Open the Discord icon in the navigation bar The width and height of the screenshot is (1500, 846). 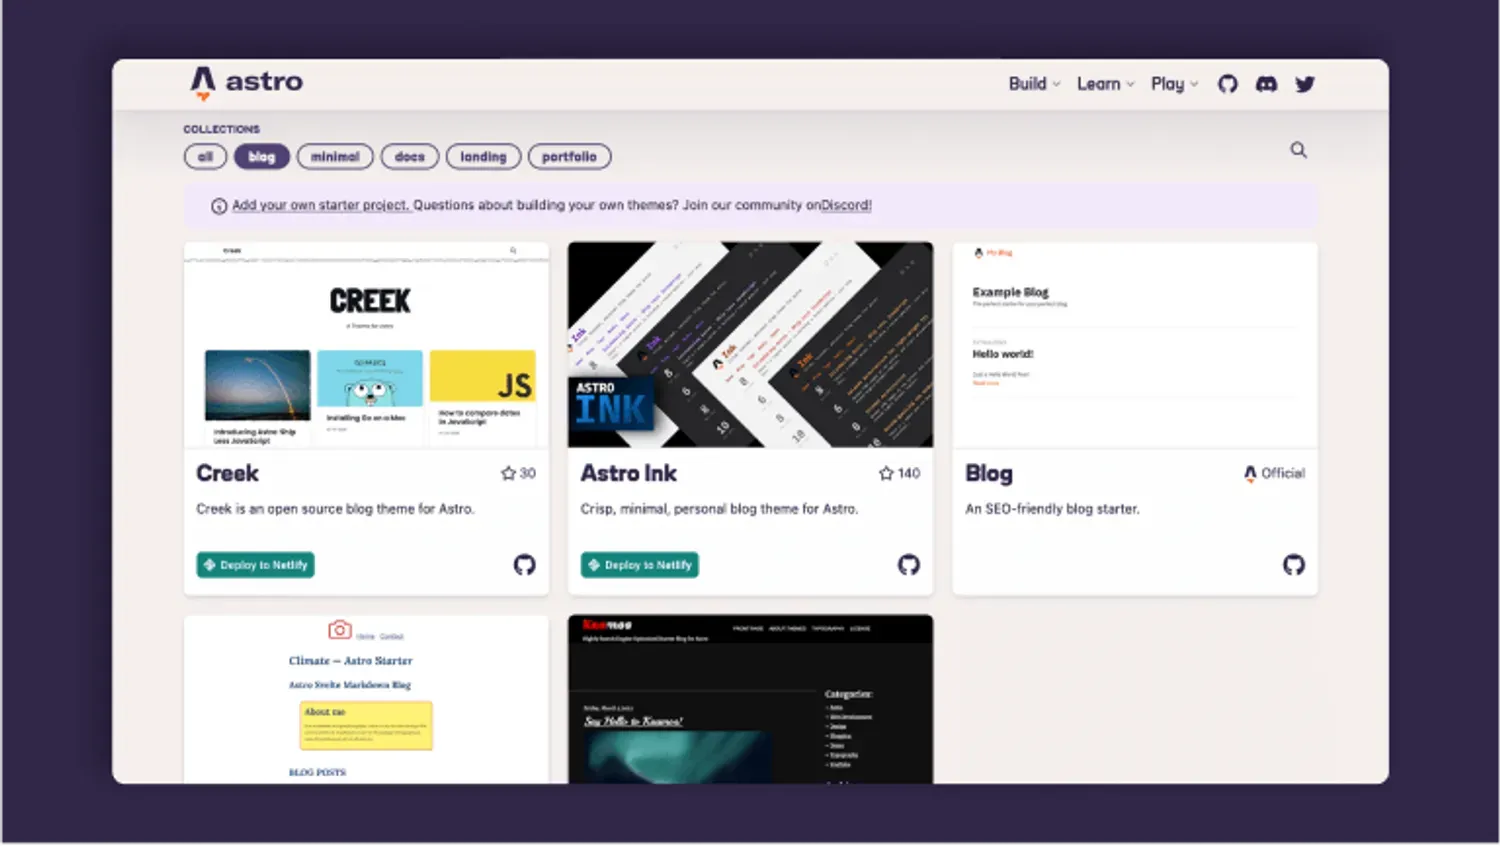(1266, 84)
